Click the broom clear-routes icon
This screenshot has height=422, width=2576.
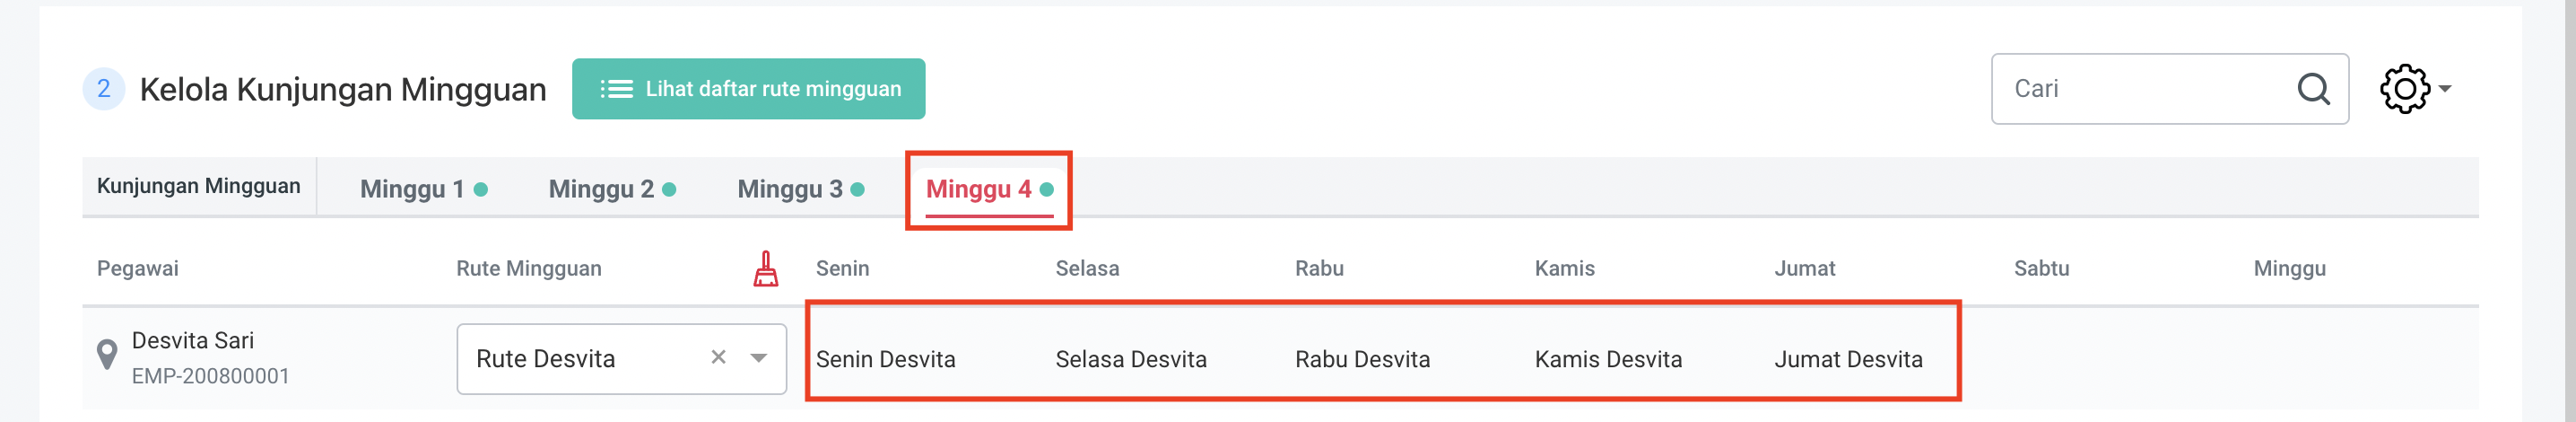coord(766,269)
